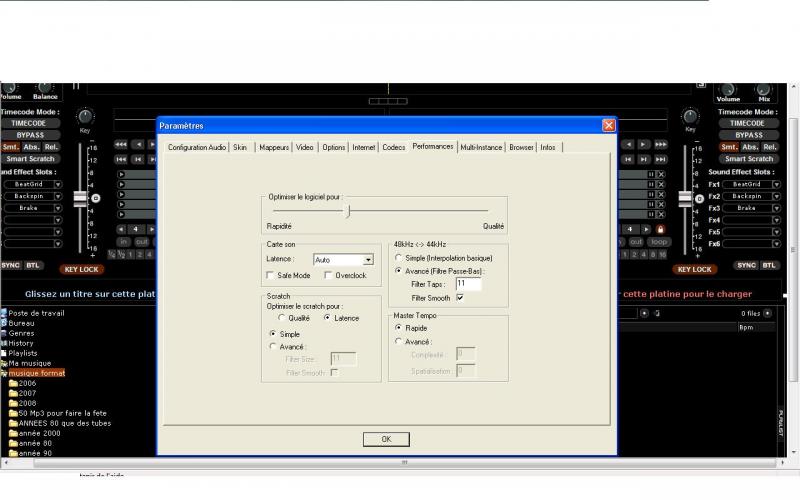Screen dimensions: 800x500
Task: Select Simple (Interpolation basique) radio option
Action: [399, 258]
